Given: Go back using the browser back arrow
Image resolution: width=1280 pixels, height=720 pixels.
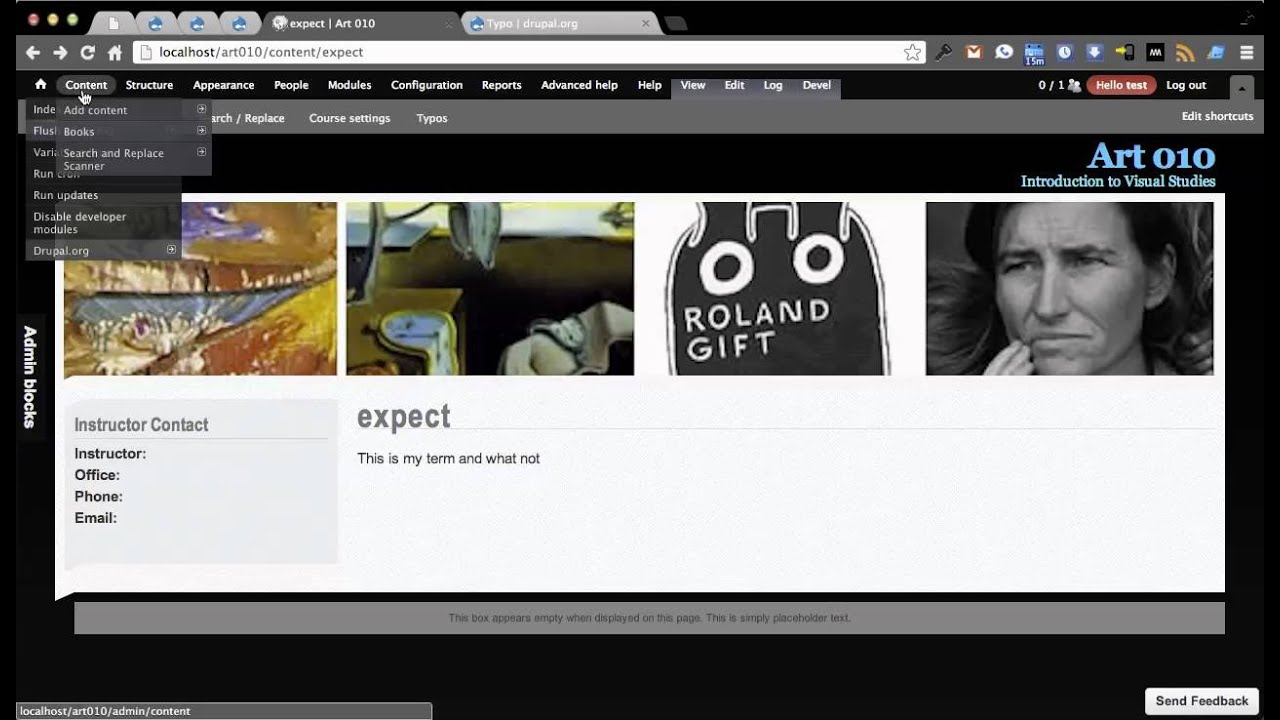Looking at the screenshot, I should click(x=33, y=53).
